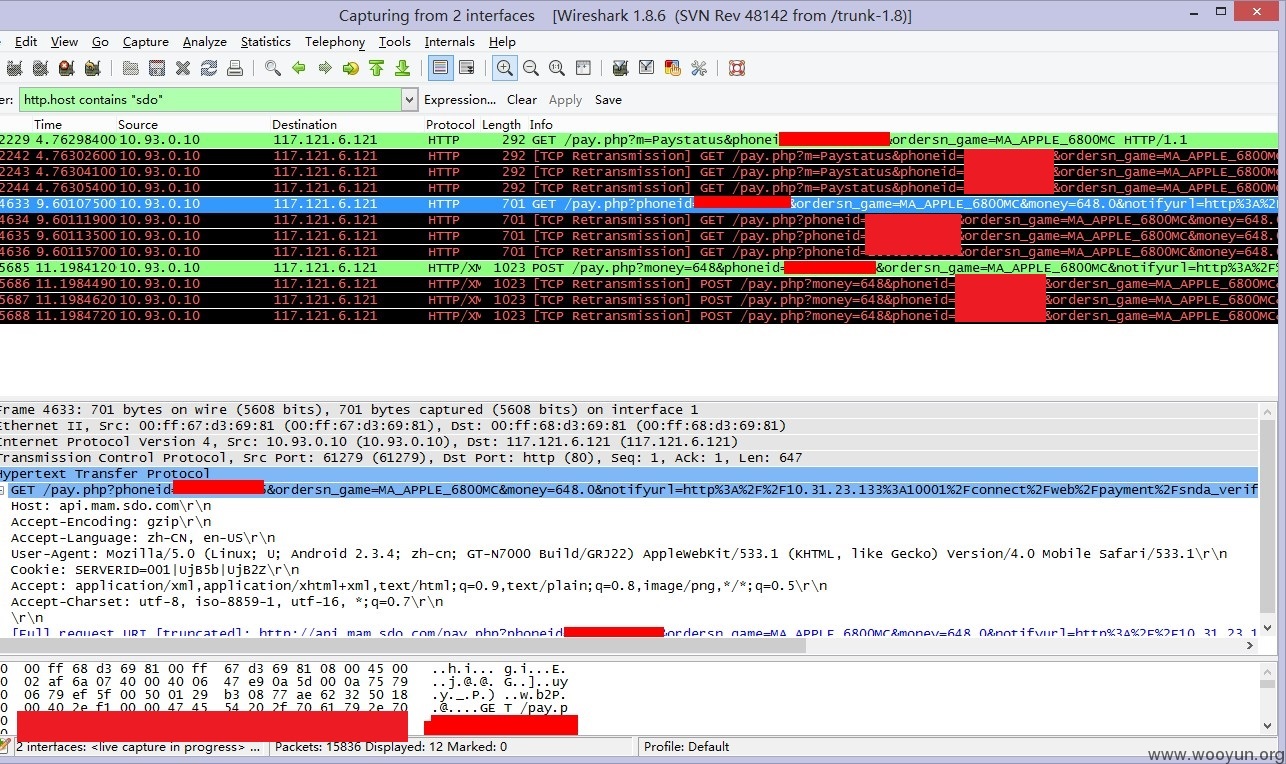This screenshot has width=1286, height=764.
Task: Open the filter Expression builder
Action: [460, 100]
